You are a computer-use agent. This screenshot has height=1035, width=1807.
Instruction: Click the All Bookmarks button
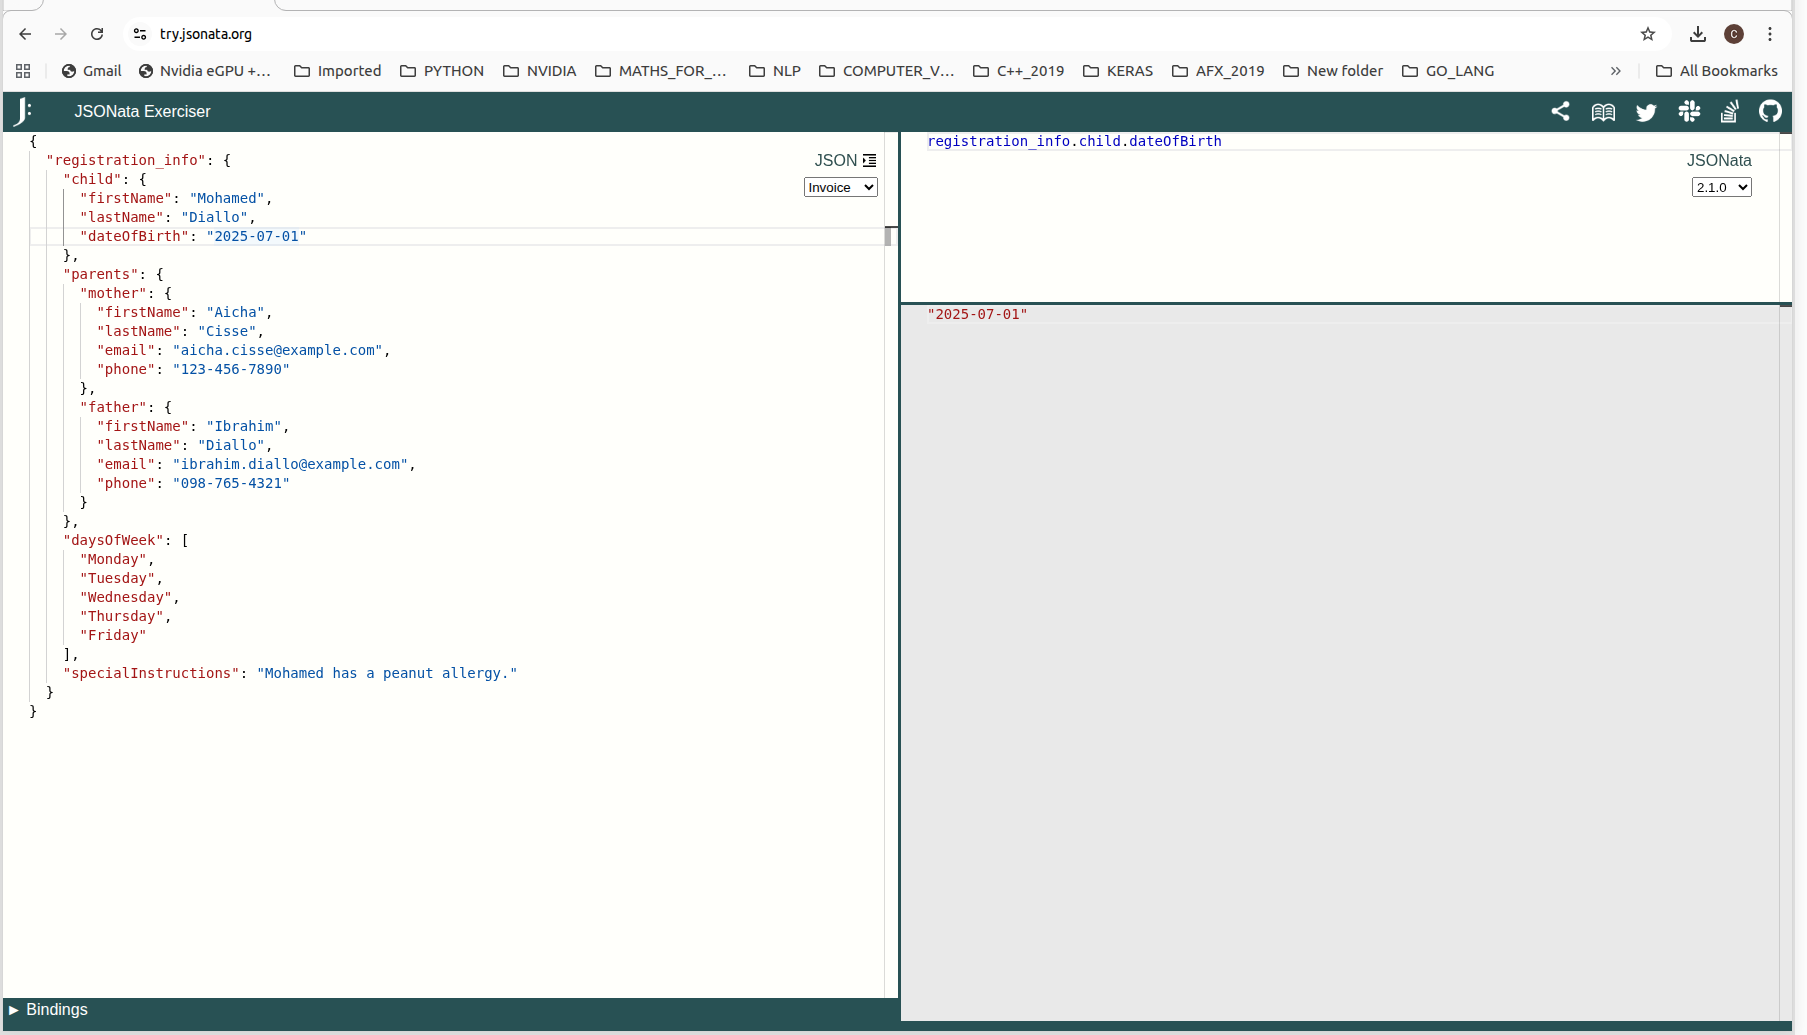pos(1716,71)
